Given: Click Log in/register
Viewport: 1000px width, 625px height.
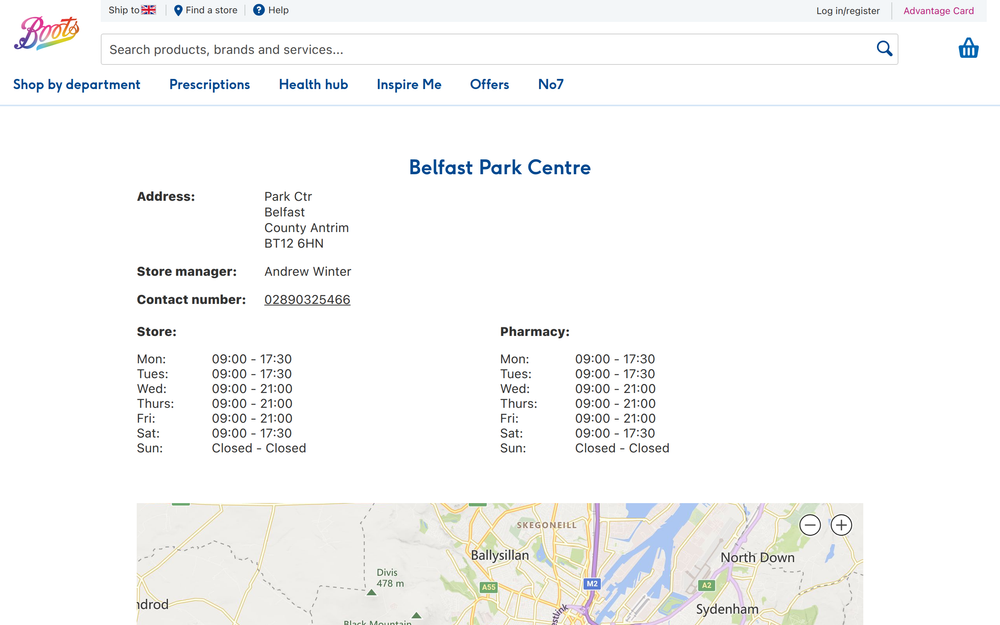Looking at the screenshot, I should point(848,11).
